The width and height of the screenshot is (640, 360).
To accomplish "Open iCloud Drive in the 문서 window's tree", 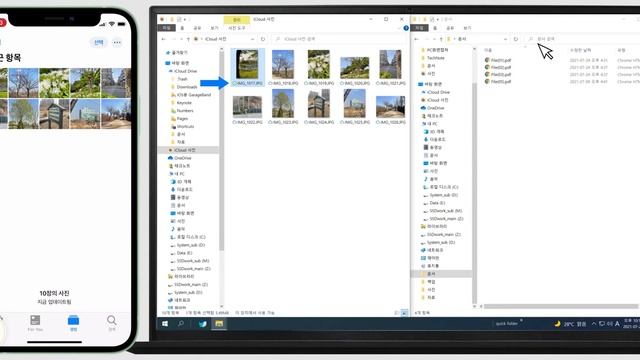I will [436, 92].
